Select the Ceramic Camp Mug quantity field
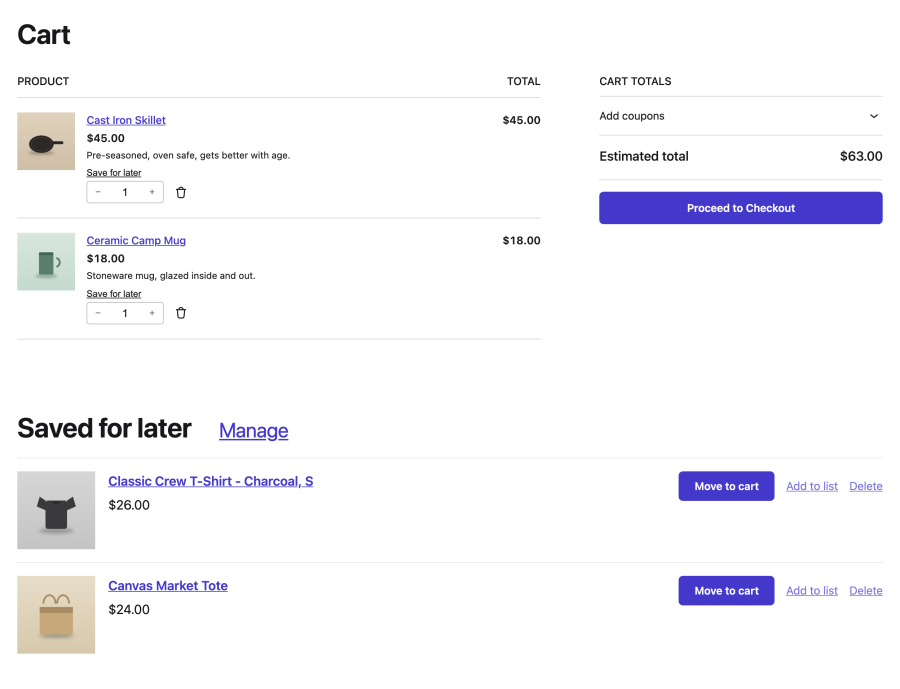900x689 pixels. click(x=125, y=313)
